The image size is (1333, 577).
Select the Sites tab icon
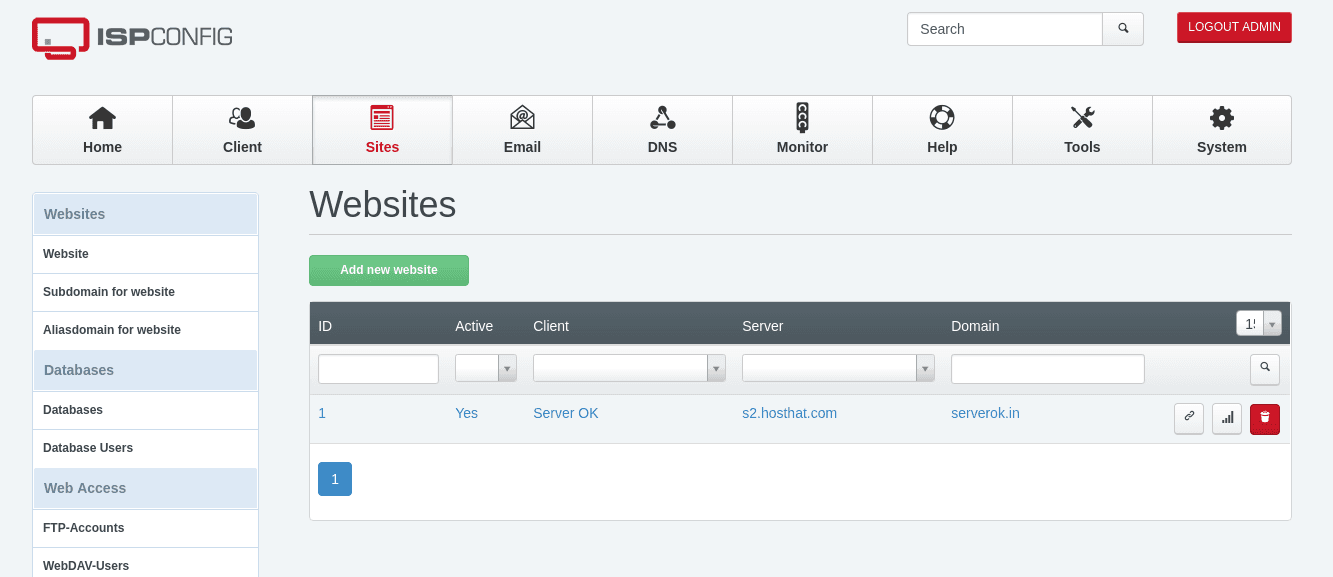pos(382,118)
